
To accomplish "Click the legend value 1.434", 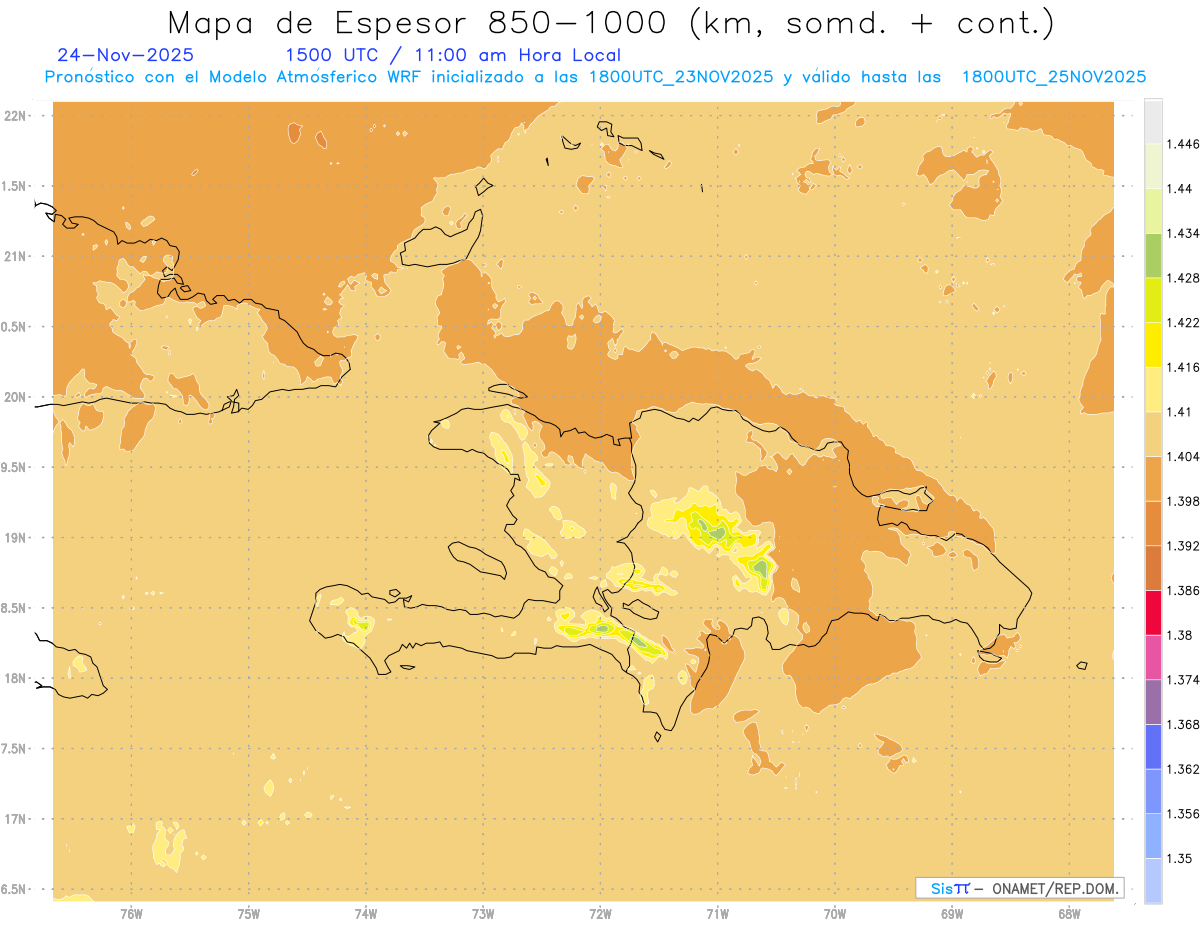I will point(1182,233).
